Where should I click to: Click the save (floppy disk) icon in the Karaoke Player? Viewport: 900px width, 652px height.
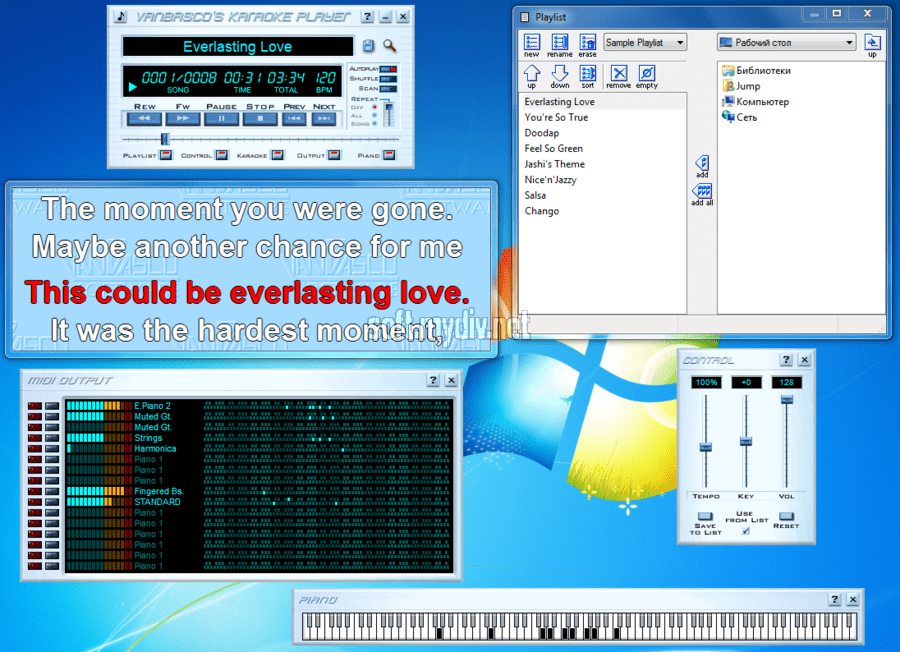click(x=368, y=47)
